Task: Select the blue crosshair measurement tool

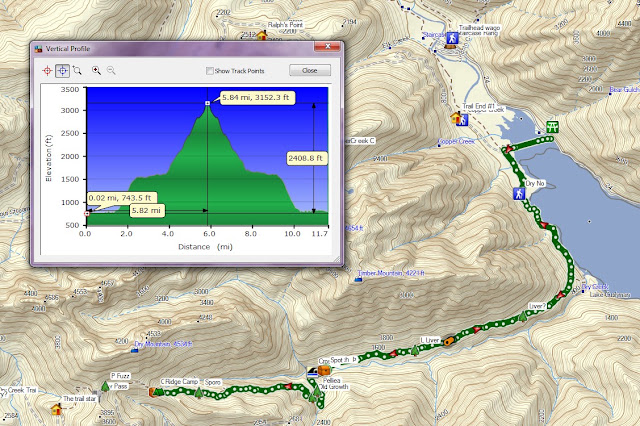Action: 62,71
